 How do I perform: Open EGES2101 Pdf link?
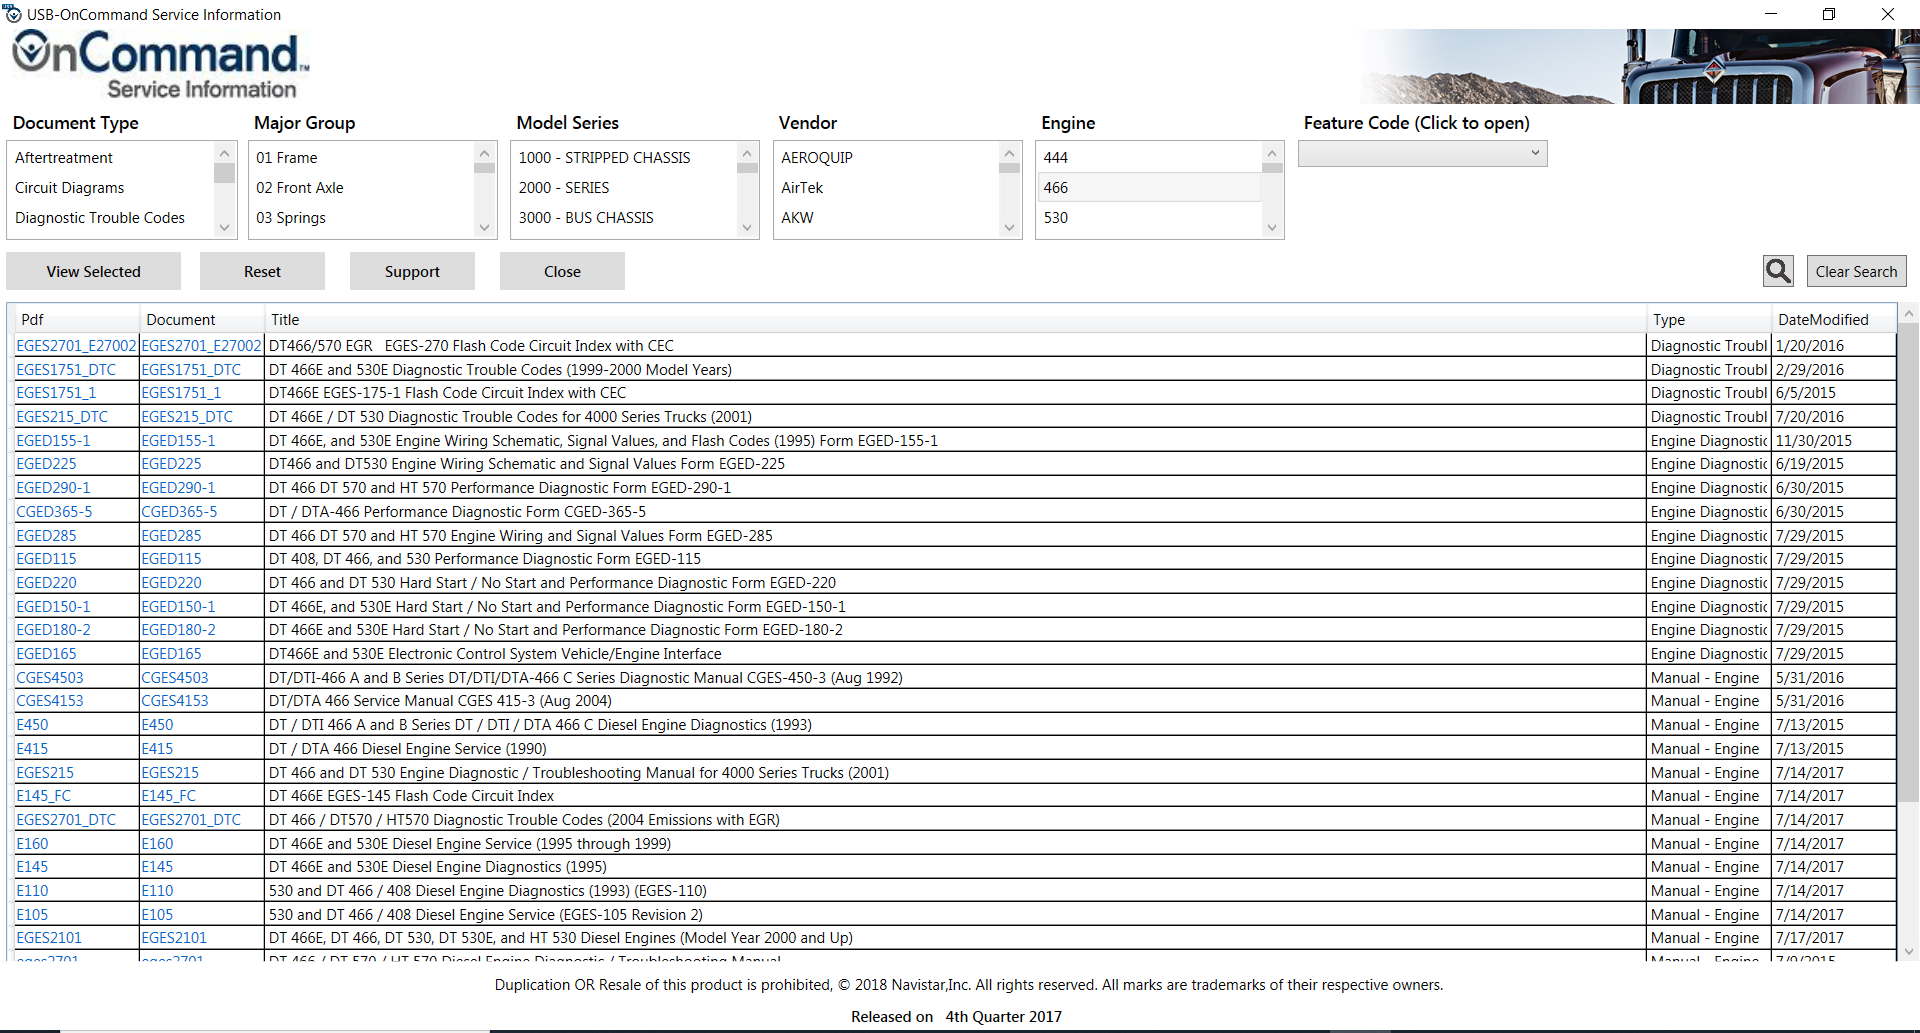coord(49,937)
